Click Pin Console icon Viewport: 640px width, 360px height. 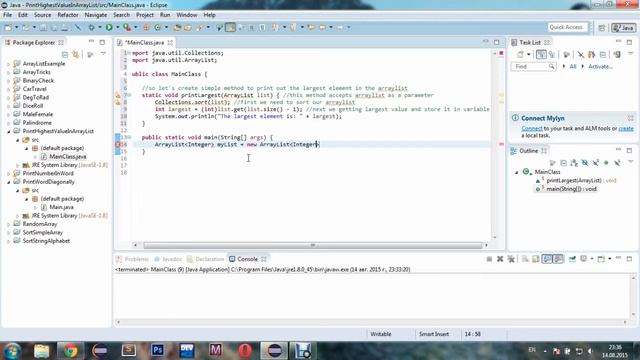pyautogui.click(x=572, y=259)
